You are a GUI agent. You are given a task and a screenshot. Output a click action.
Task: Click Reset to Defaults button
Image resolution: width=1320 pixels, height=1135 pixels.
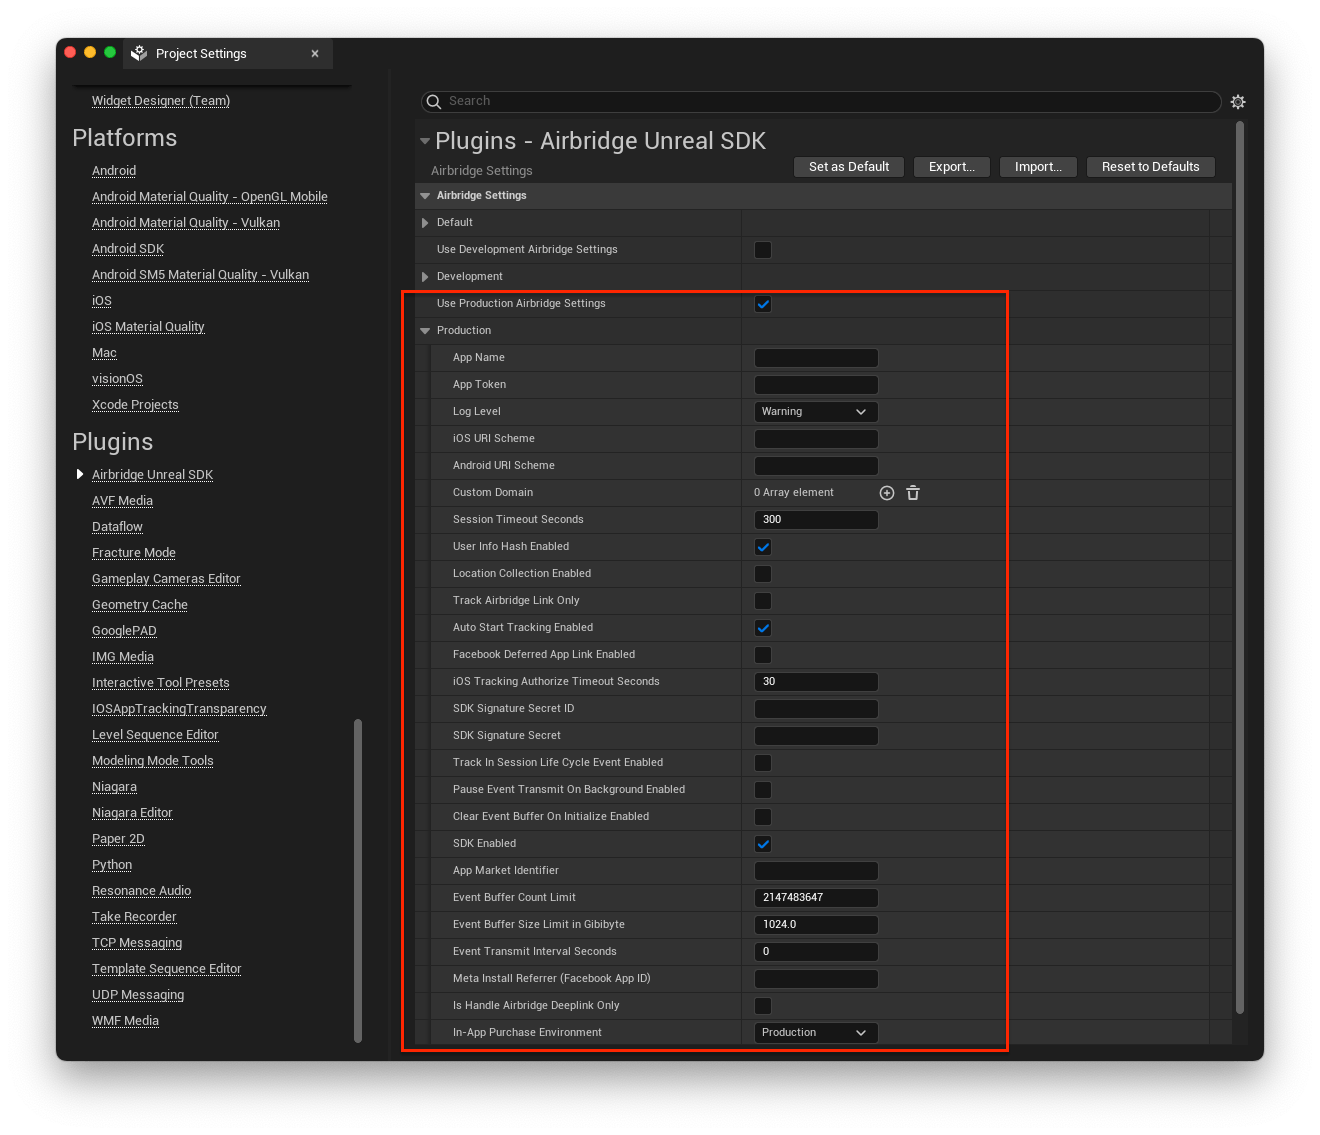pos(1151,167)
